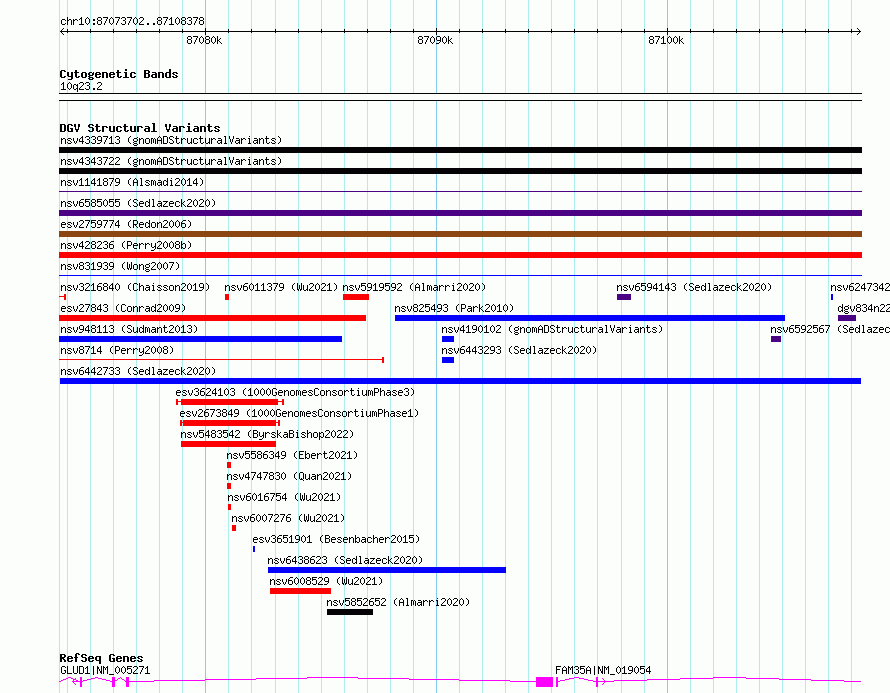Click the nsv4339713 gnomAD variant label

pos(171,140)
